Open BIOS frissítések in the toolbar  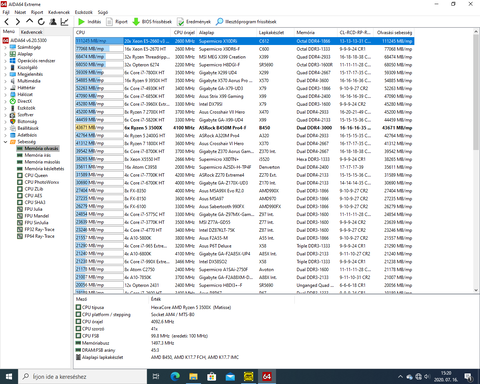(x=152, y=22)
